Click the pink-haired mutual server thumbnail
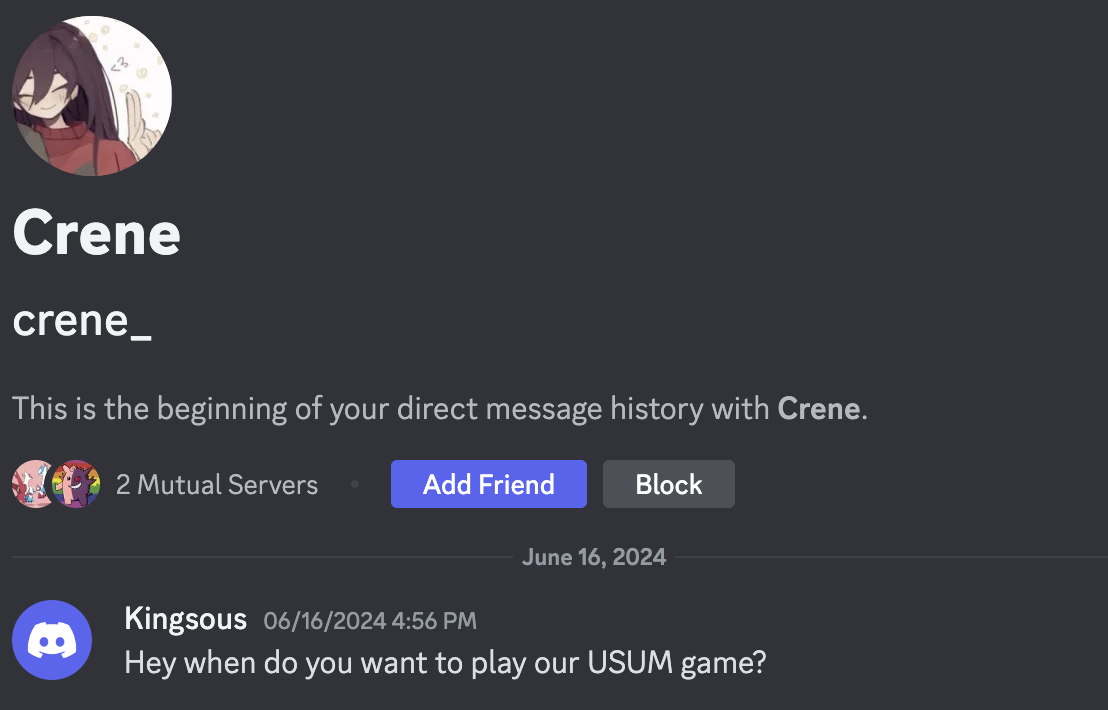 click(35, 484)
